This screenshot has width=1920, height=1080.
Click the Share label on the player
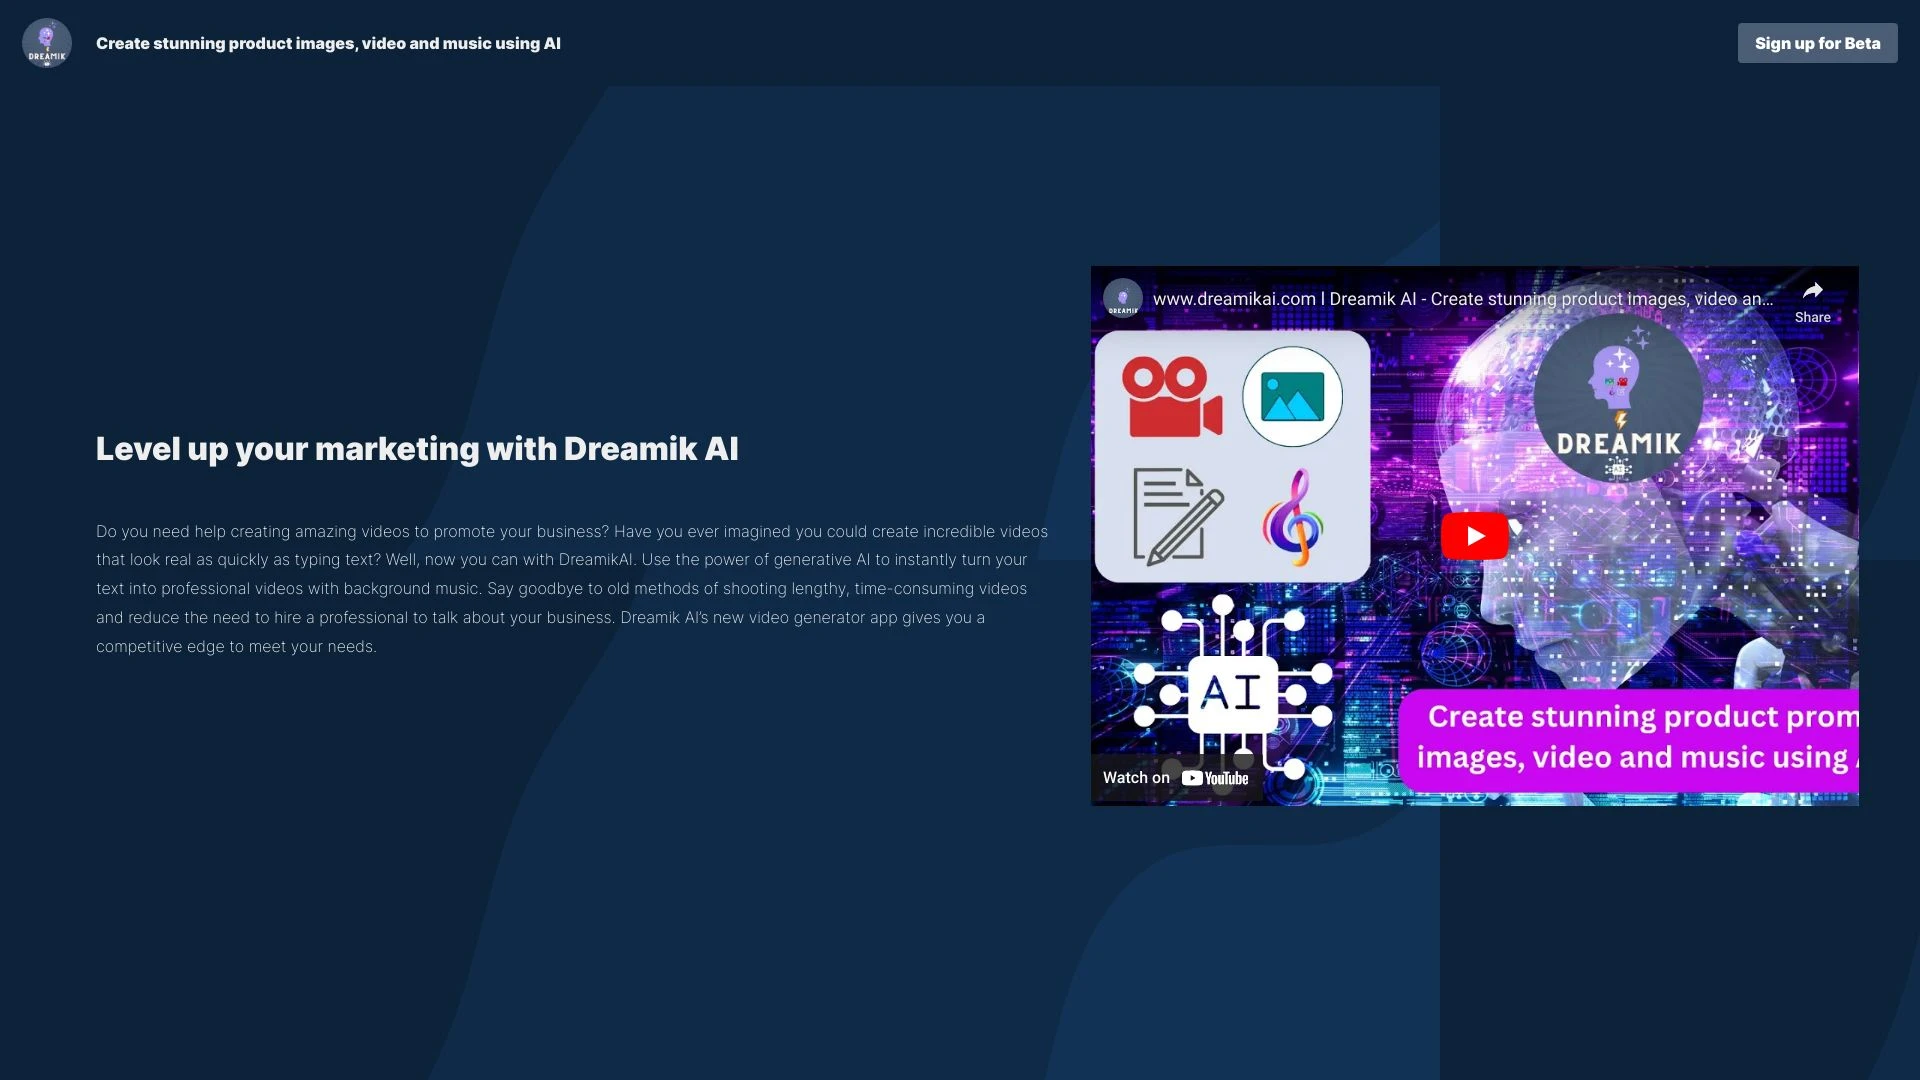(x=1812, y=316)
